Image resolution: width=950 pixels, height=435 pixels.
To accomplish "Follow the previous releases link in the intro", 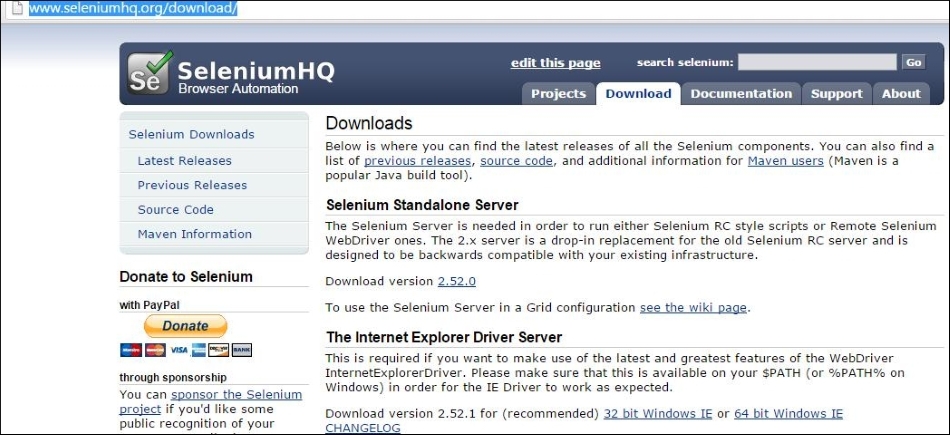I will pos(417,161).
